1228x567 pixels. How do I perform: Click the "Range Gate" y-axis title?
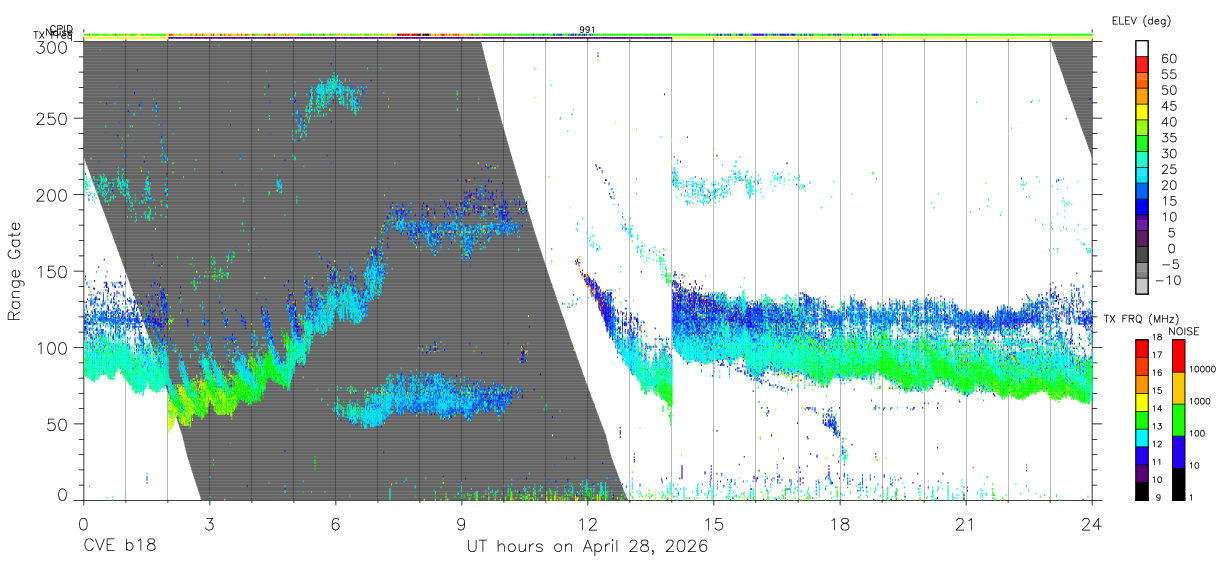pyautogui.click(x=16, y=271)
